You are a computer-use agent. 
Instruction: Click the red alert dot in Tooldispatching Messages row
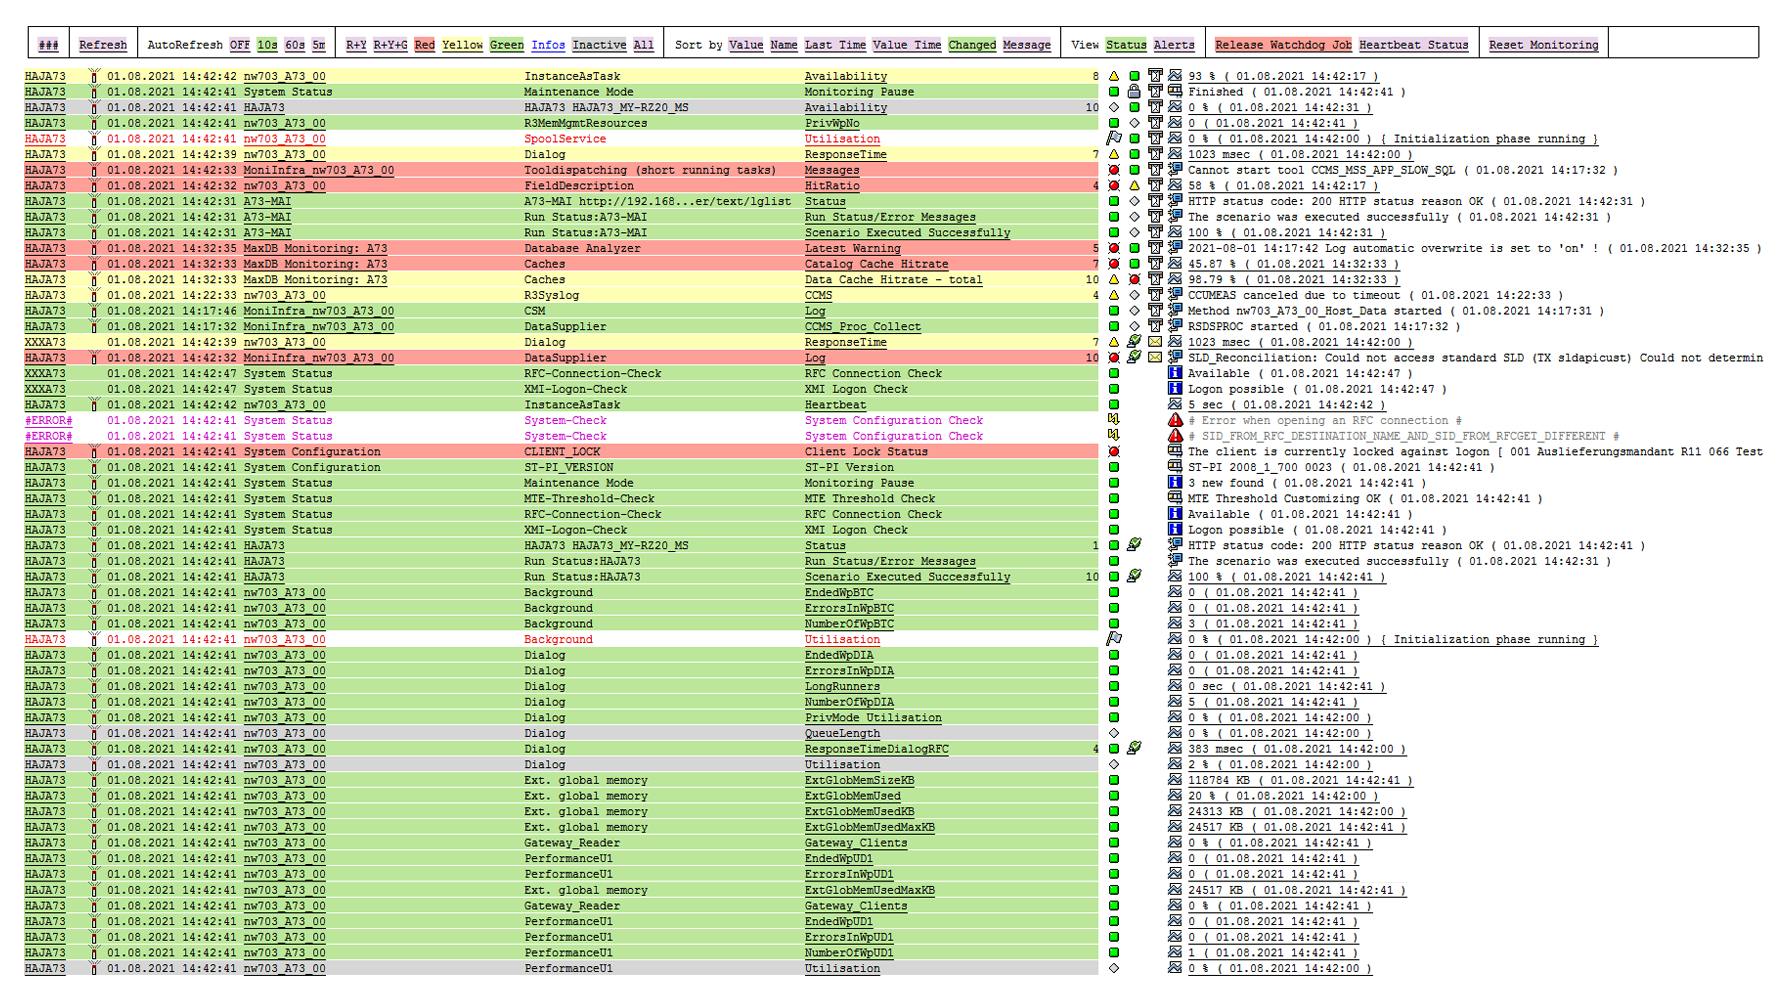(1114, 170)
